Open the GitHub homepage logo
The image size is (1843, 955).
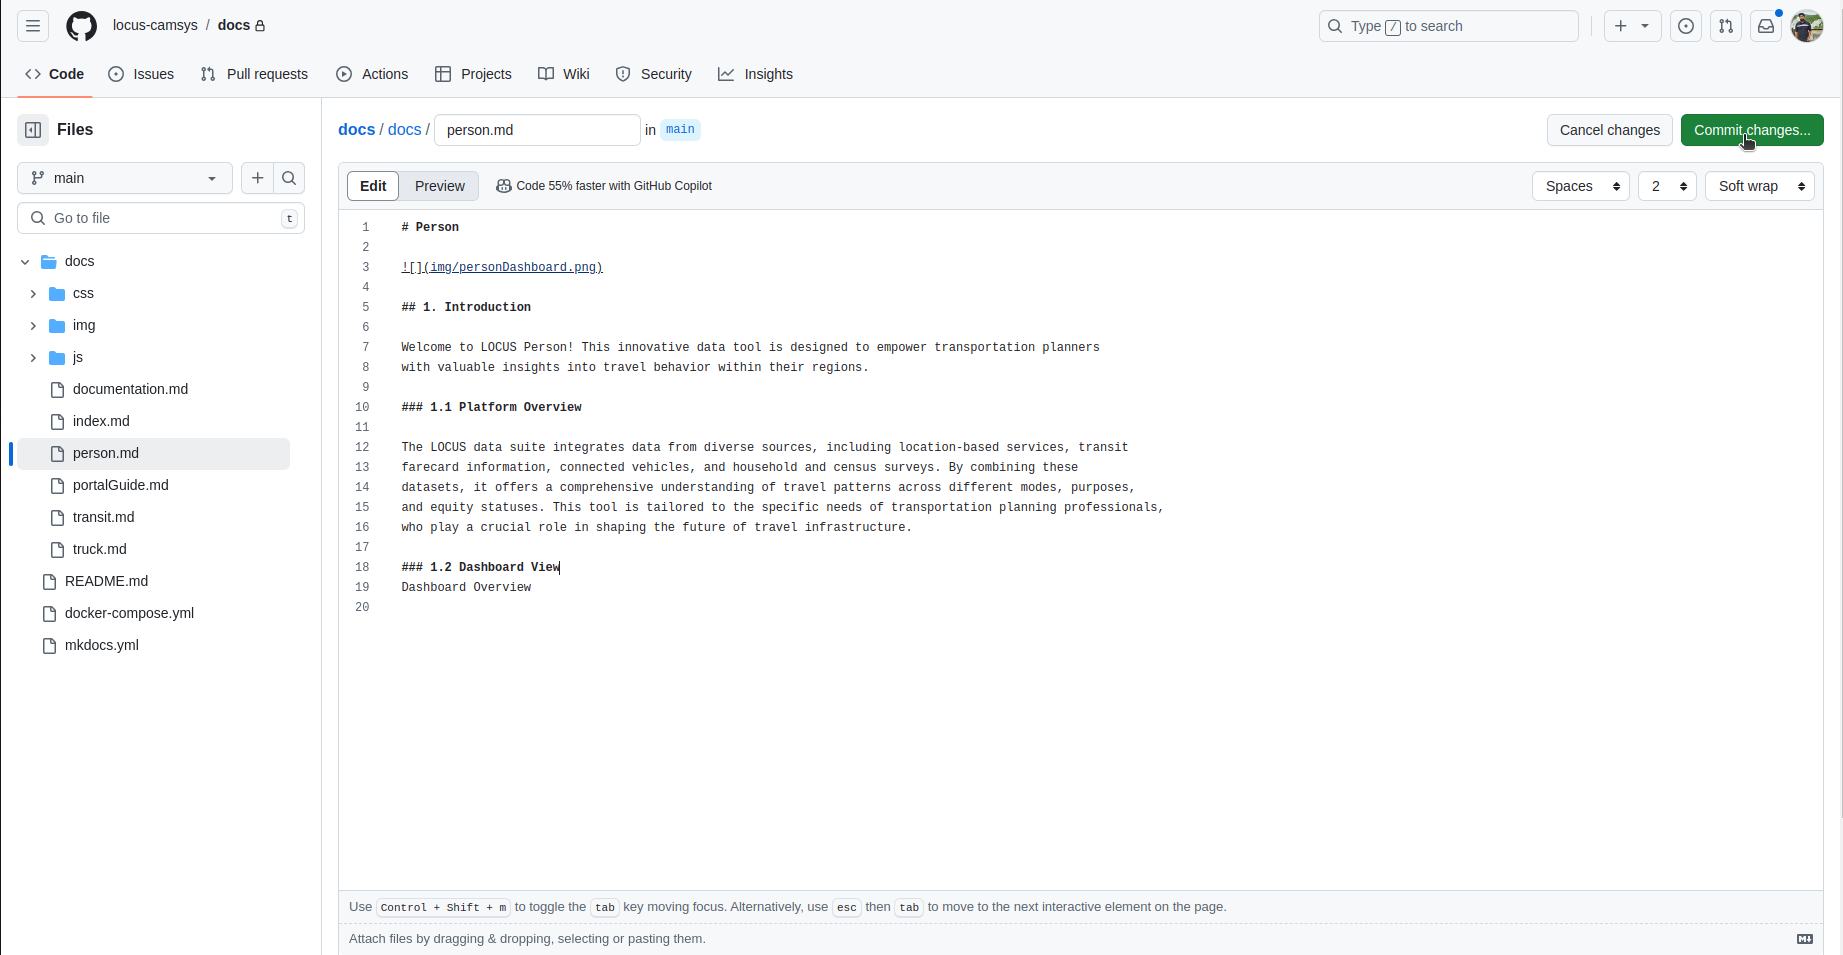[x=82, y=26]
